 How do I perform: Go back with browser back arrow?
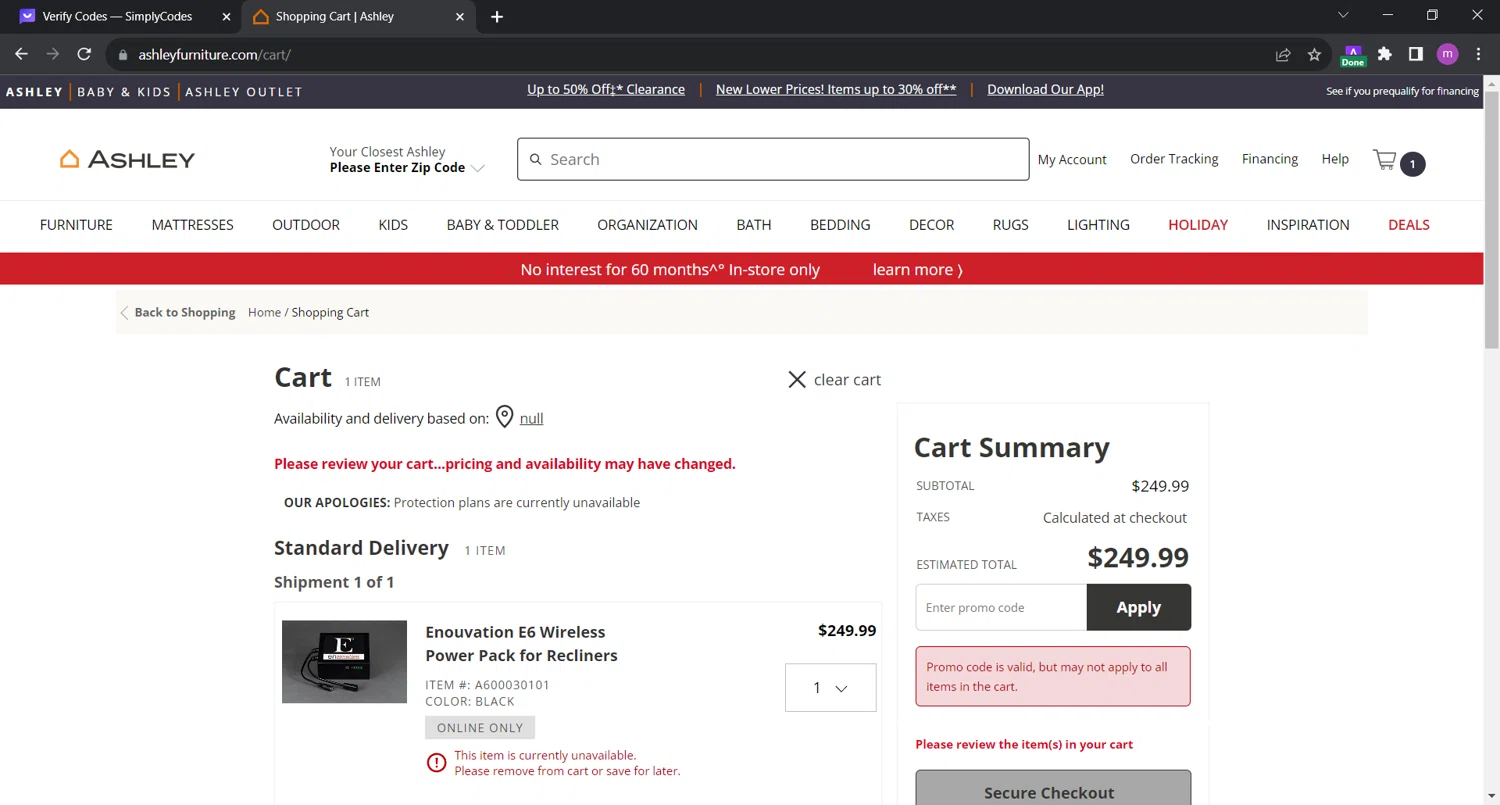pyautogui.click(x=21, y=54)
